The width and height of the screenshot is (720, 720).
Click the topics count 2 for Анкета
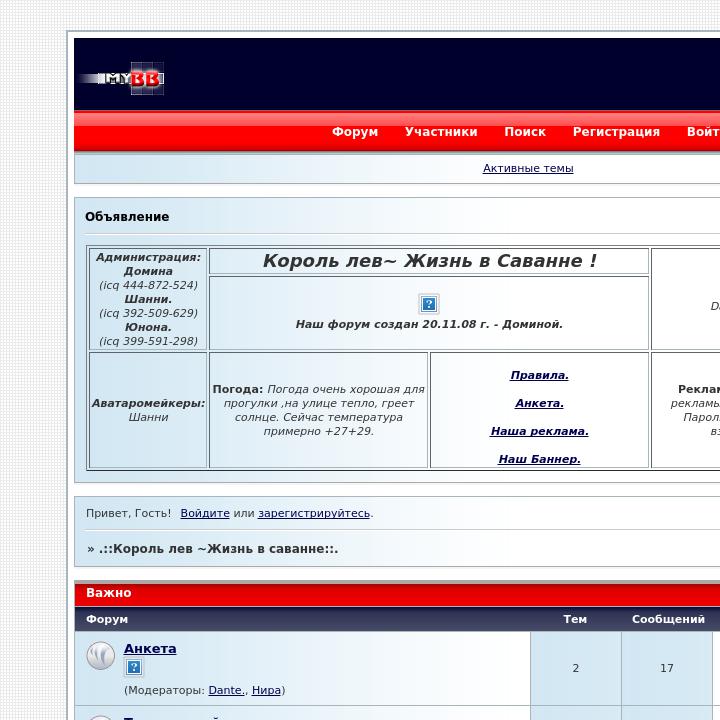(576, 668)
